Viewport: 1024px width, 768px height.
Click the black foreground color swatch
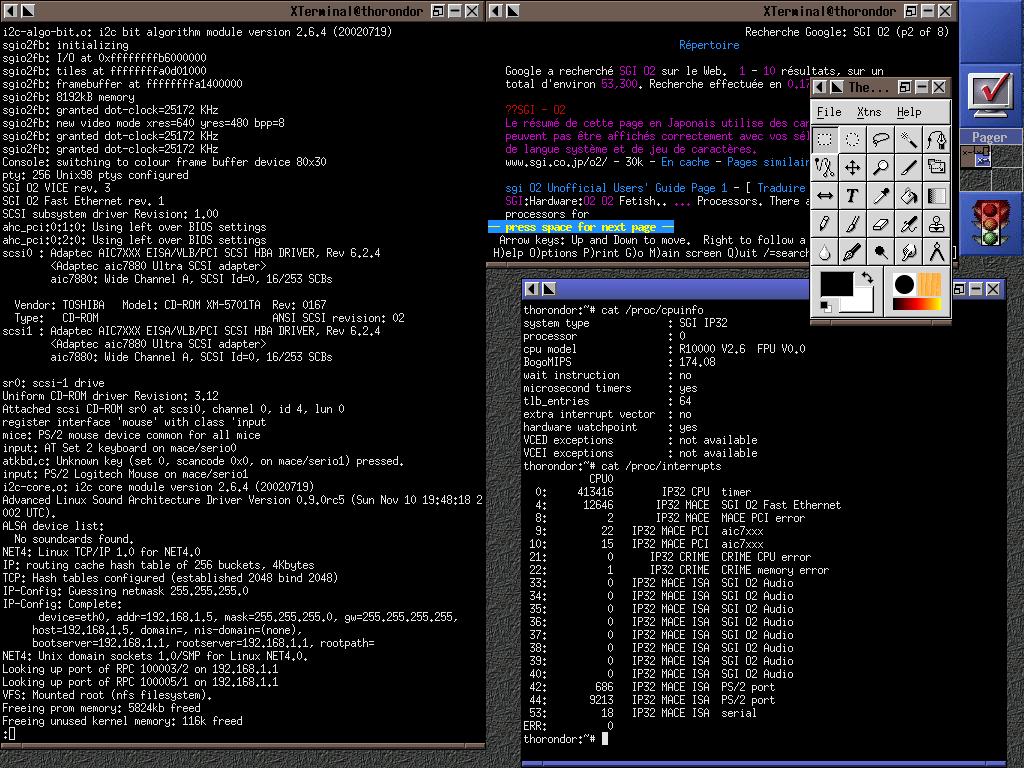pos(835,285)
